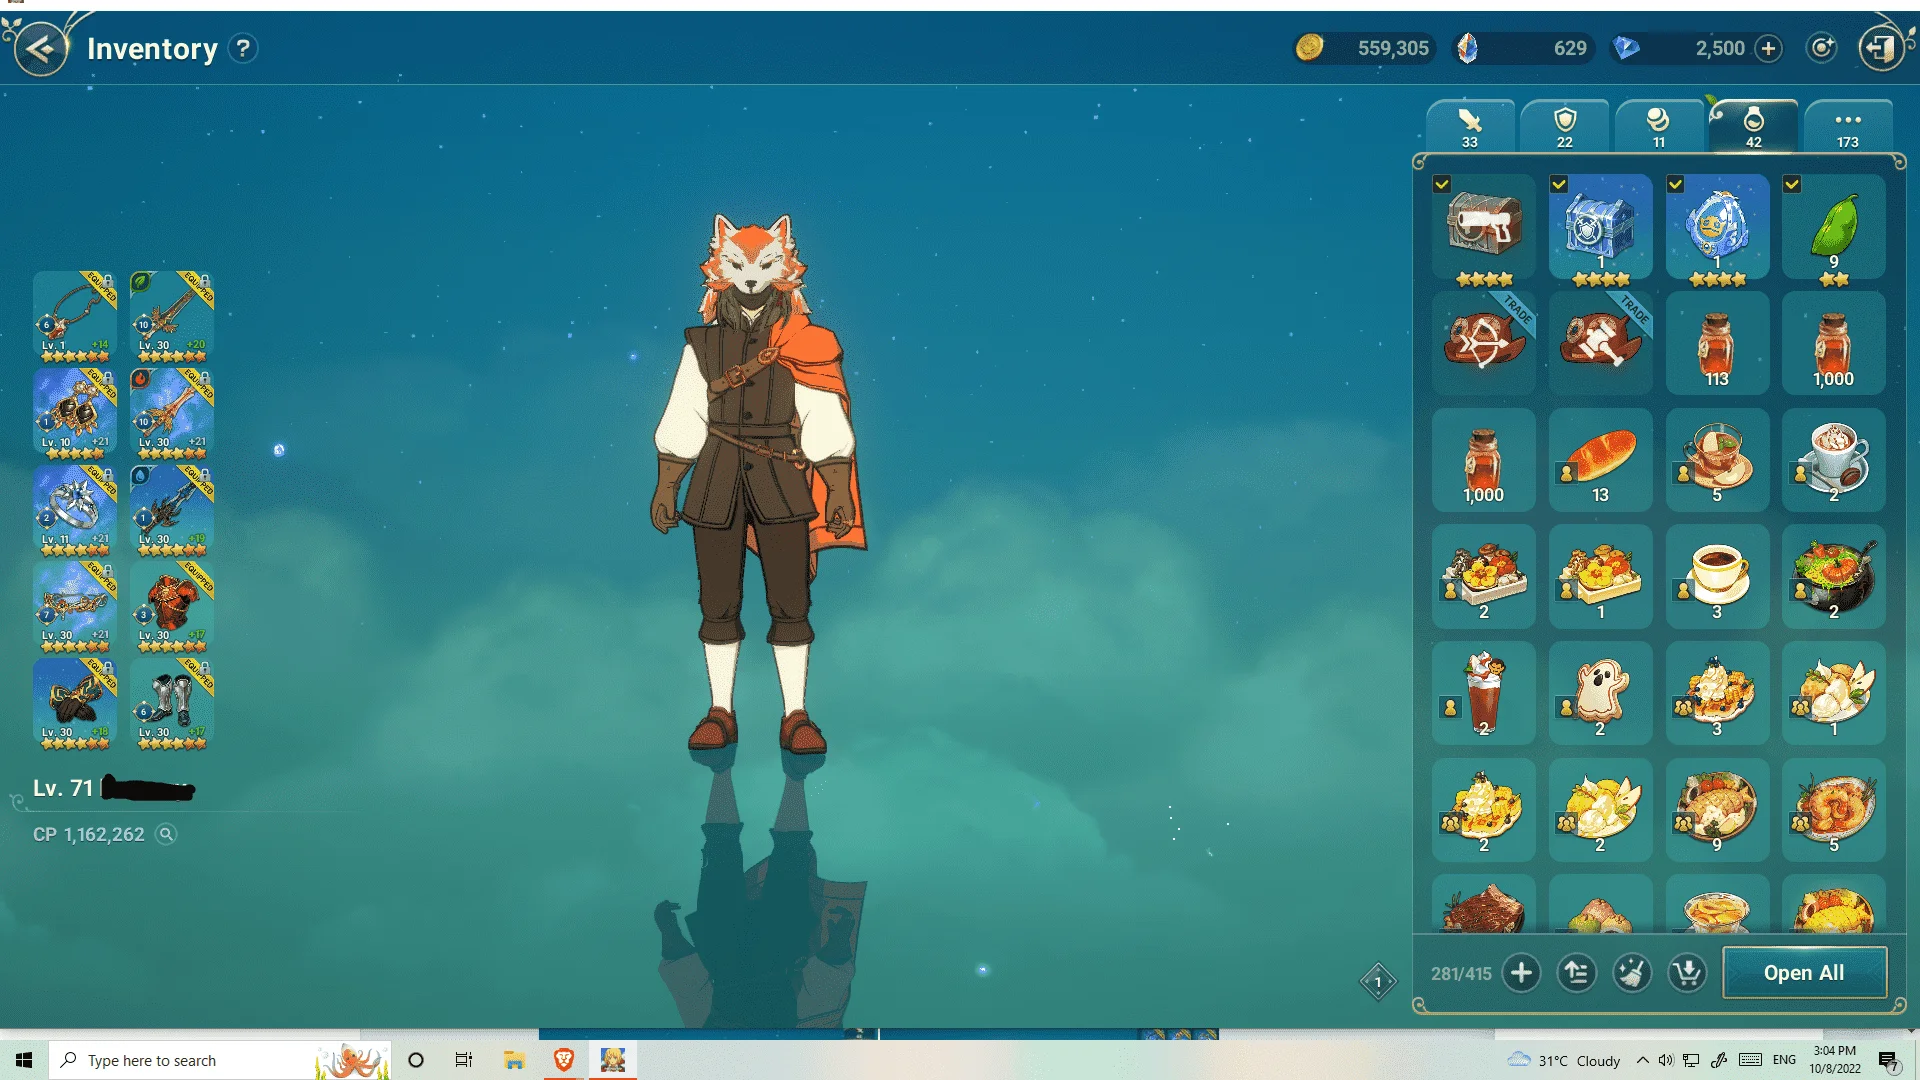
Task: Open the miscellaneous tab showing 173
Action: point(1848,127)
